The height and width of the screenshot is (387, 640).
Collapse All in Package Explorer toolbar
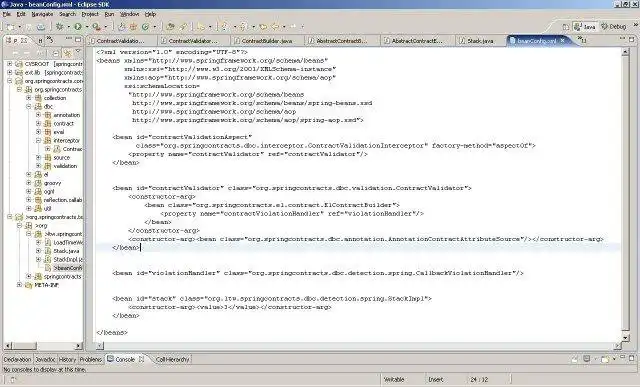point(56,53)
